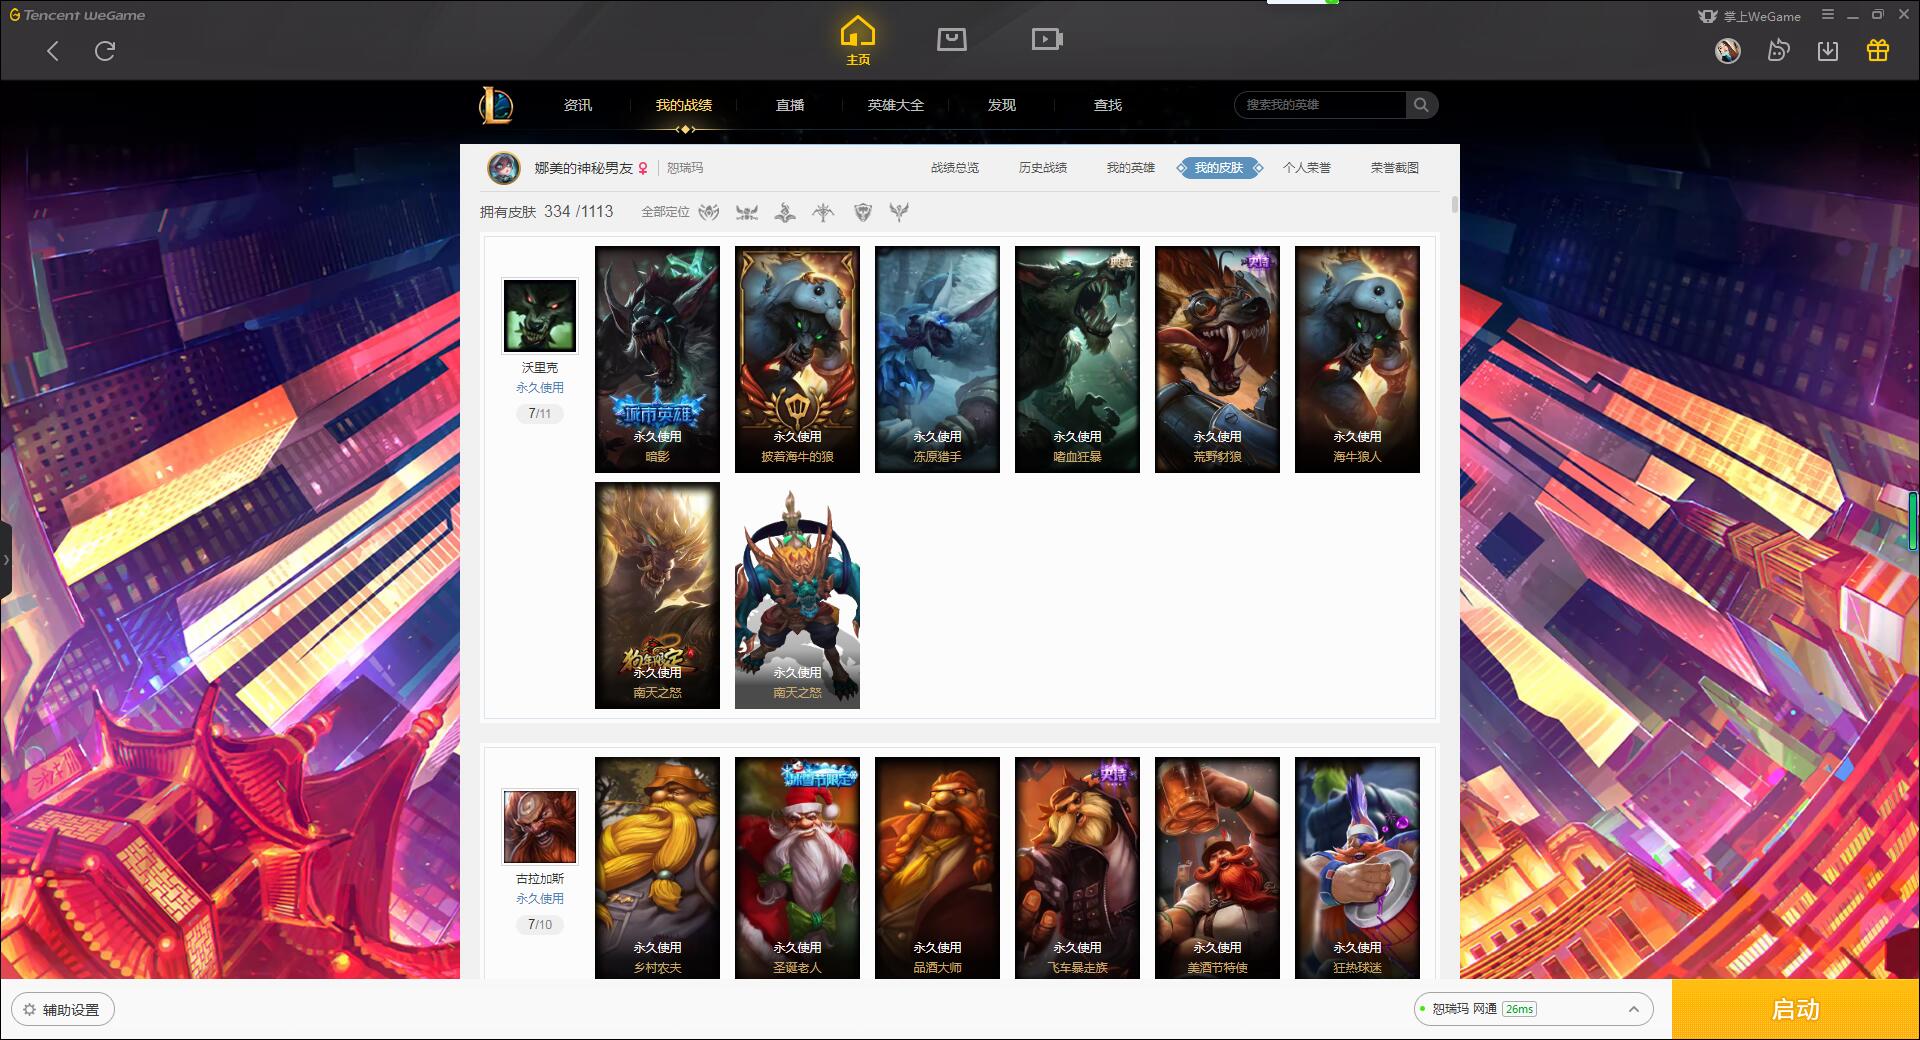Open the 发现 discover menu
Screen dimensions: 1920x1040
coord(1002,105)
